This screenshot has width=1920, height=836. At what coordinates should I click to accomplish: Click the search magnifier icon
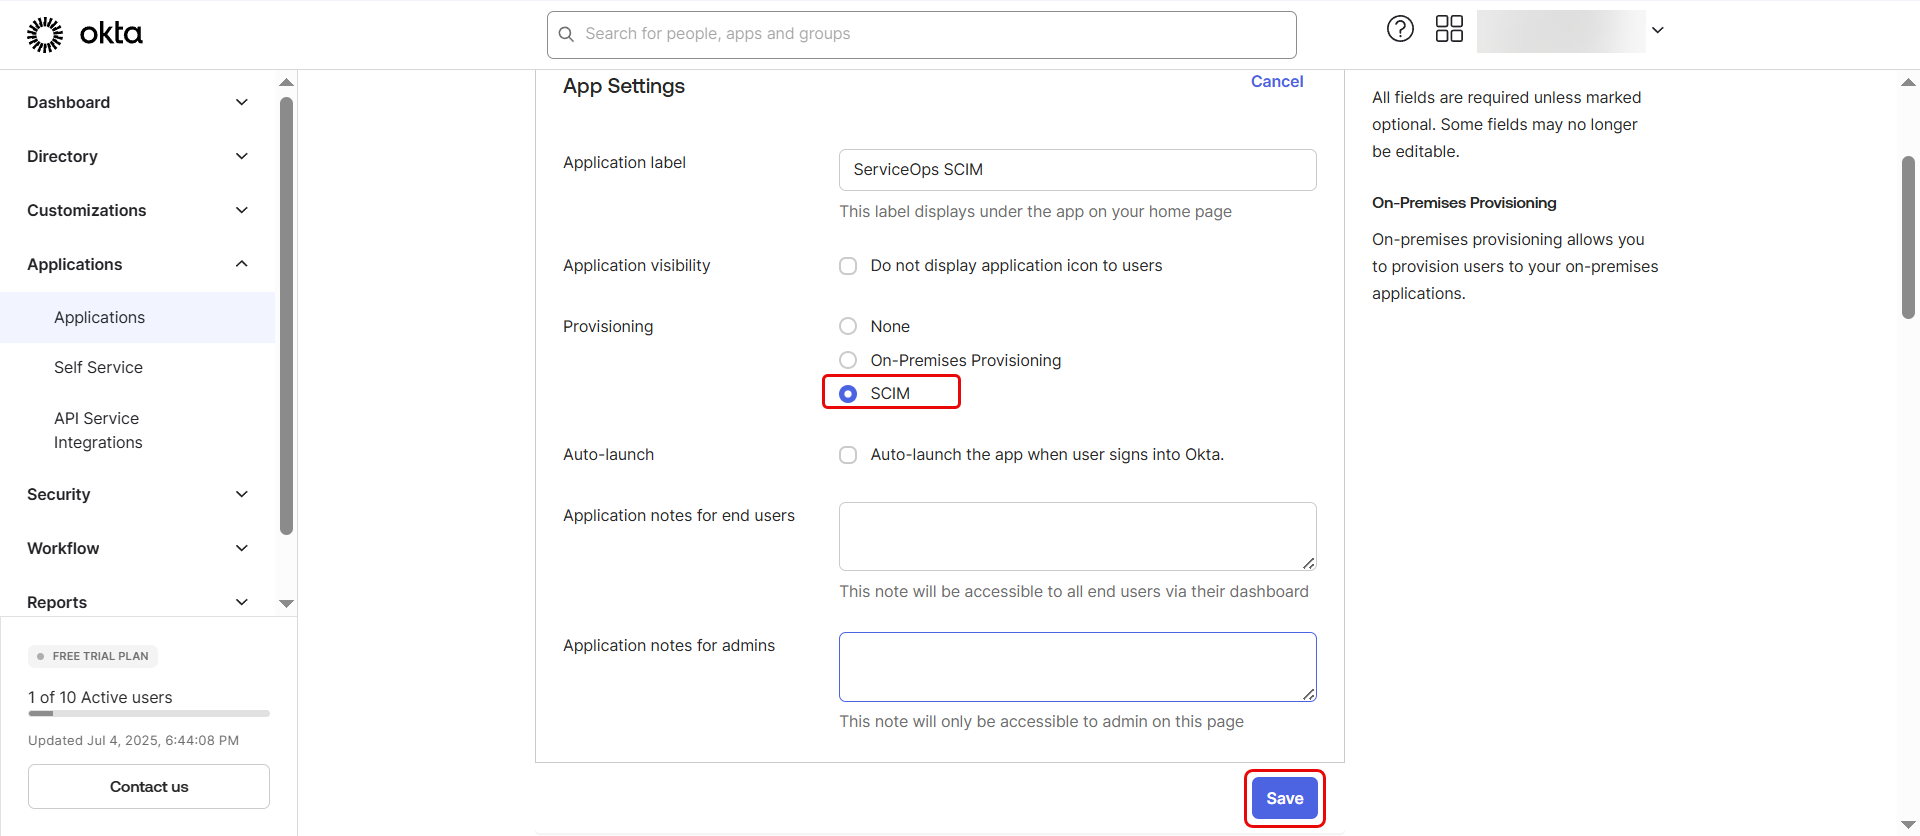click(566, 34)
